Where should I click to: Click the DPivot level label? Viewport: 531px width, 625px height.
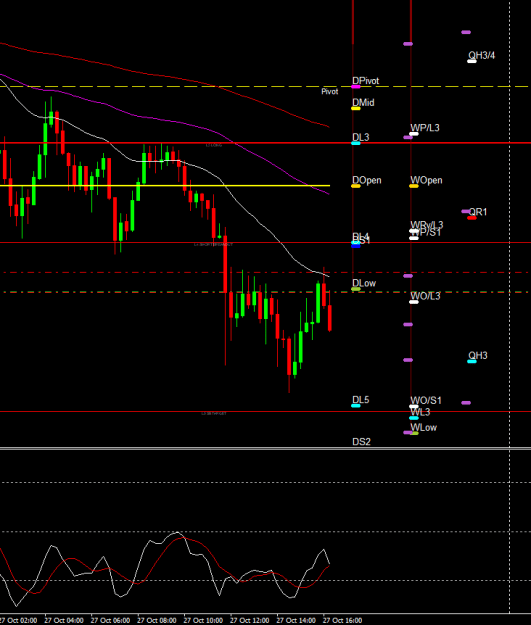point(366,81)
